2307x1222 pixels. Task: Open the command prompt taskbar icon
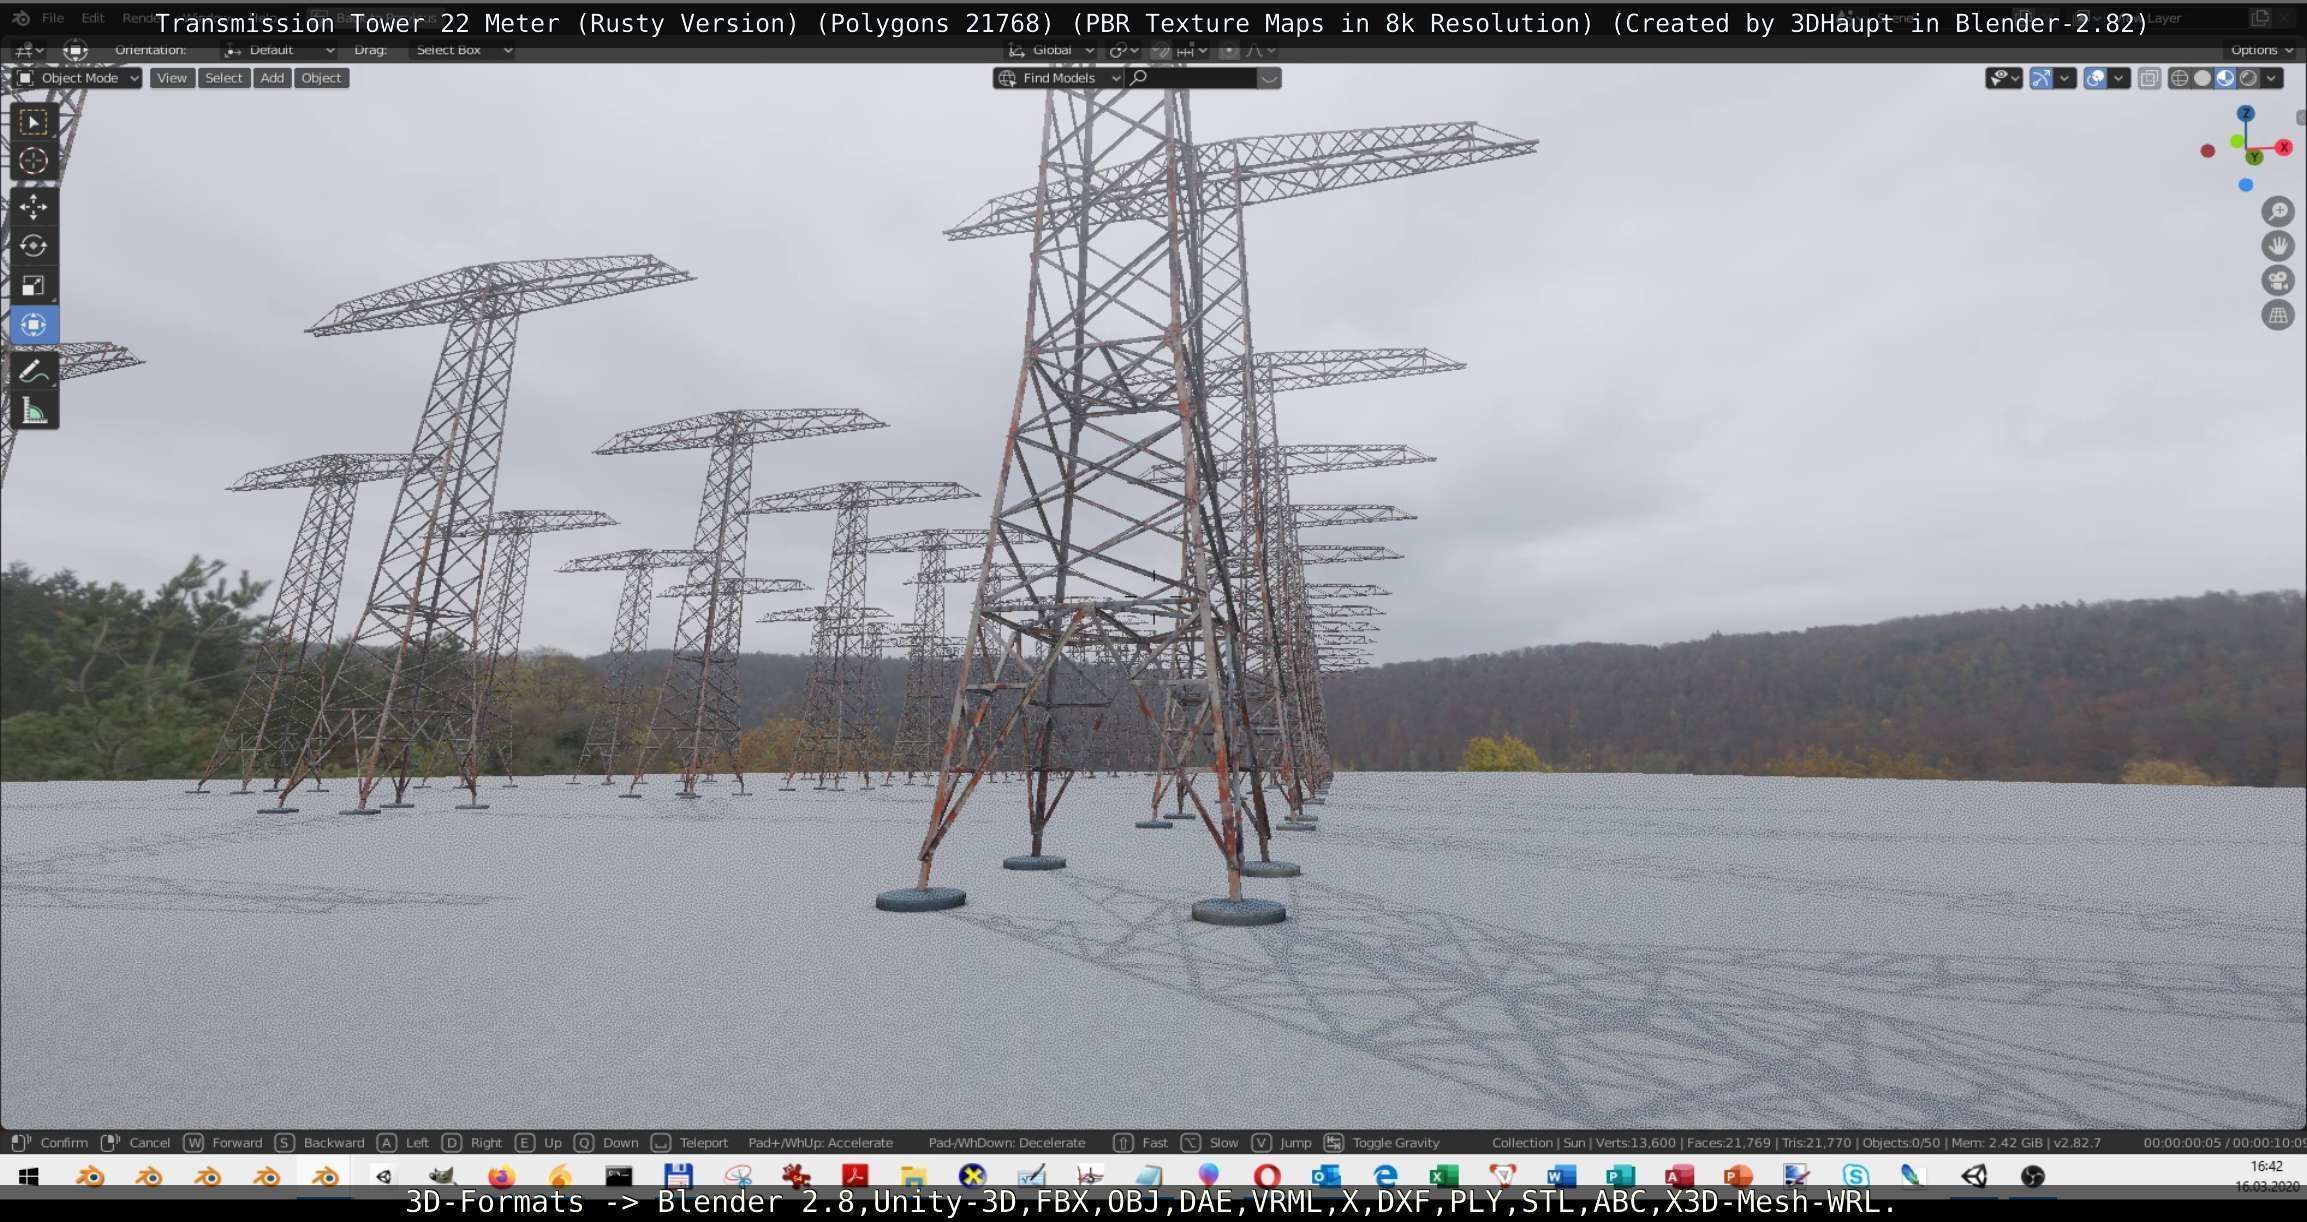(x=619, y=1176)
